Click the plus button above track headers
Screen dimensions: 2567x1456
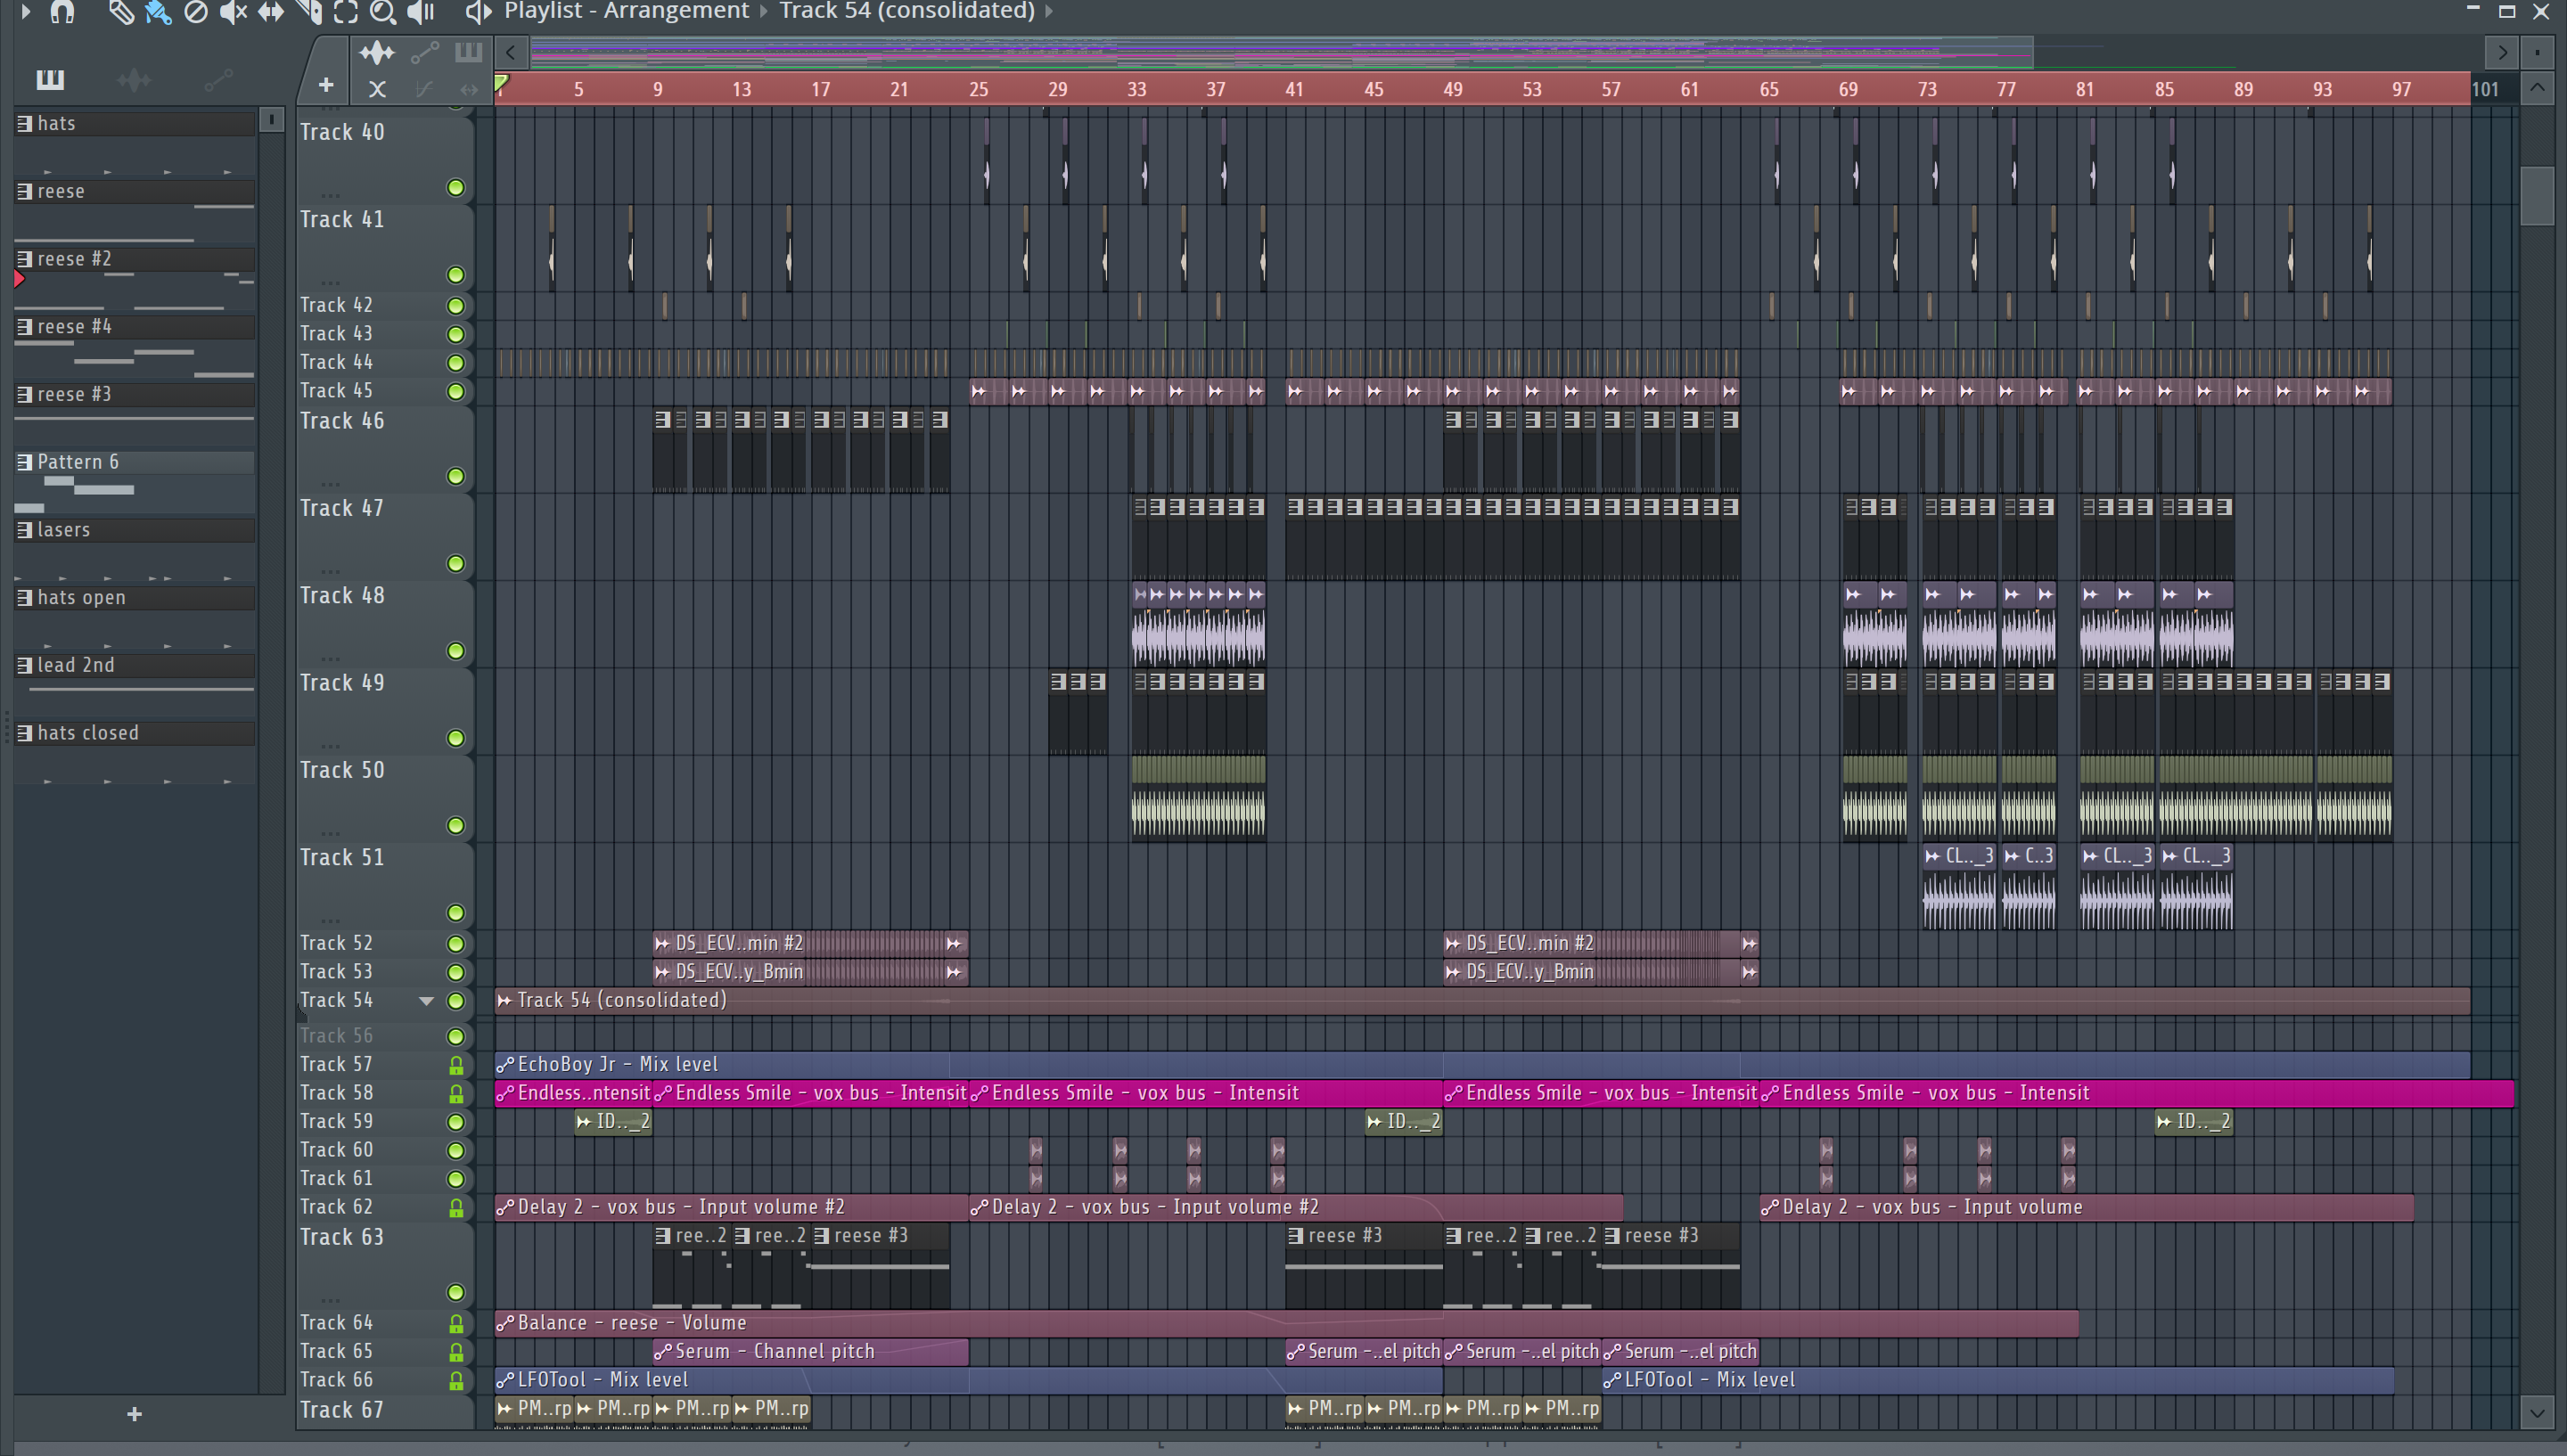(x=326, y=85)
